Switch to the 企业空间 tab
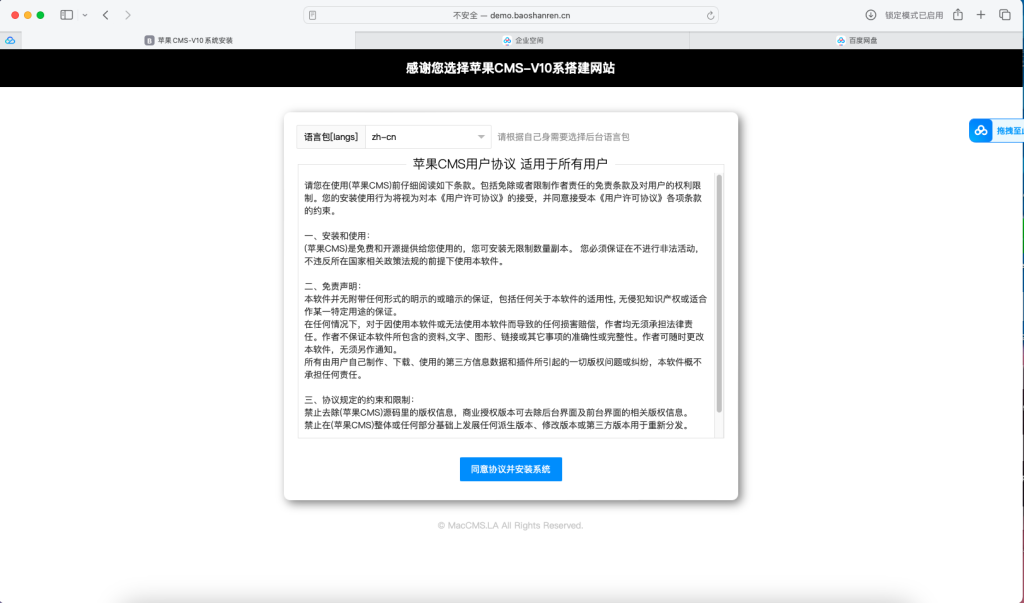Screen dimensions: 1024x603 pos(522,41)
